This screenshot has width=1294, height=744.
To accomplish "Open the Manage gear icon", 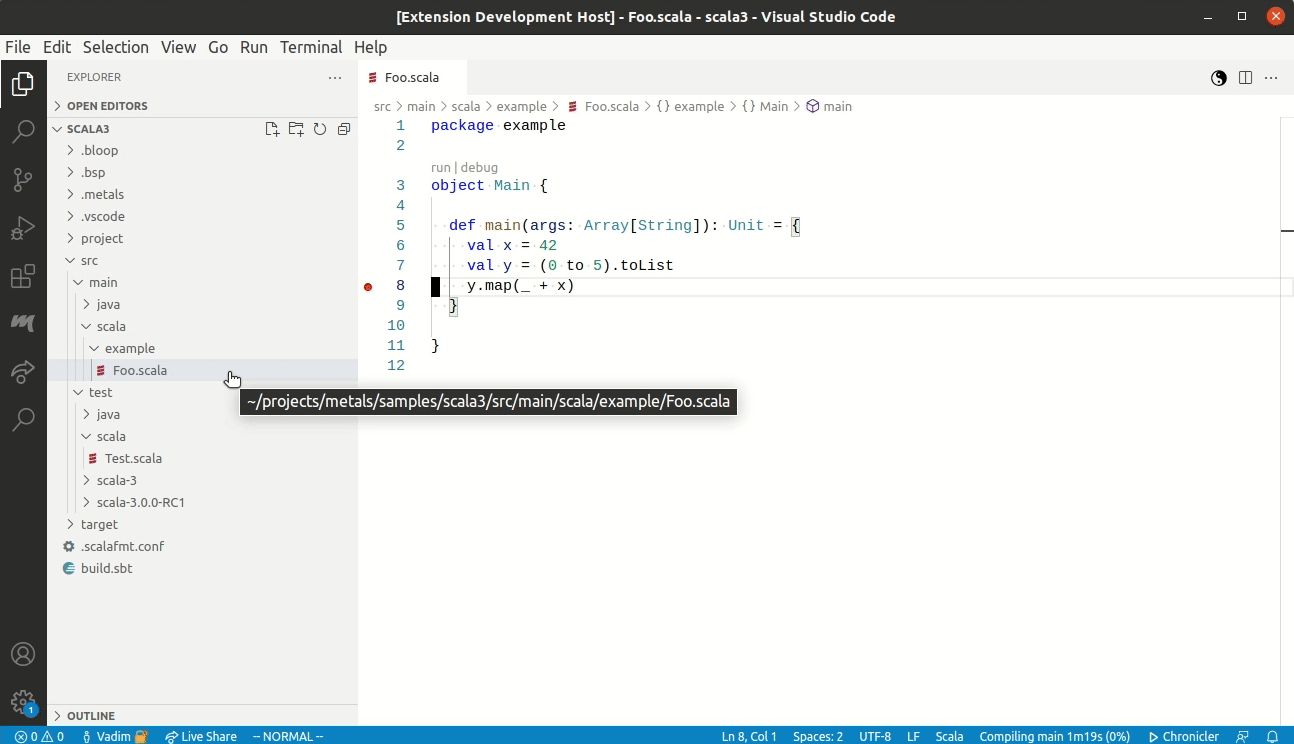I will (x=23, y=702).
